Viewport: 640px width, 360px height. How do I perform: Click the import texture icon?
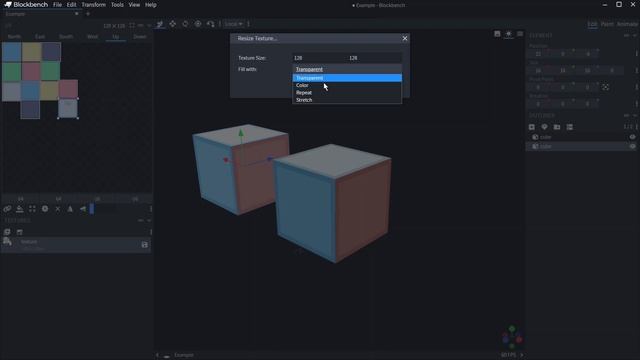coord(7,232)
